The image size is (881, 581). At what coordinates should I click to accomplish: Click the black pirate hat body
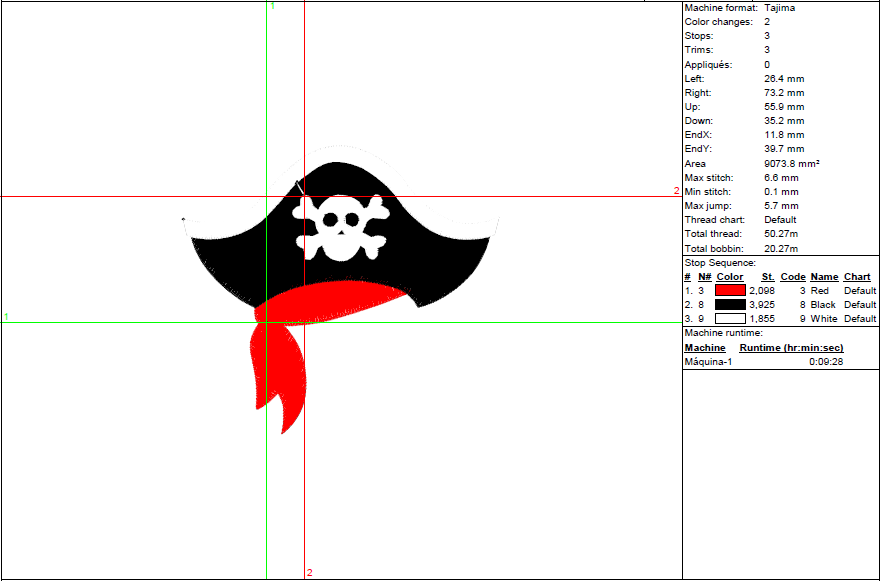coord(400,250)
